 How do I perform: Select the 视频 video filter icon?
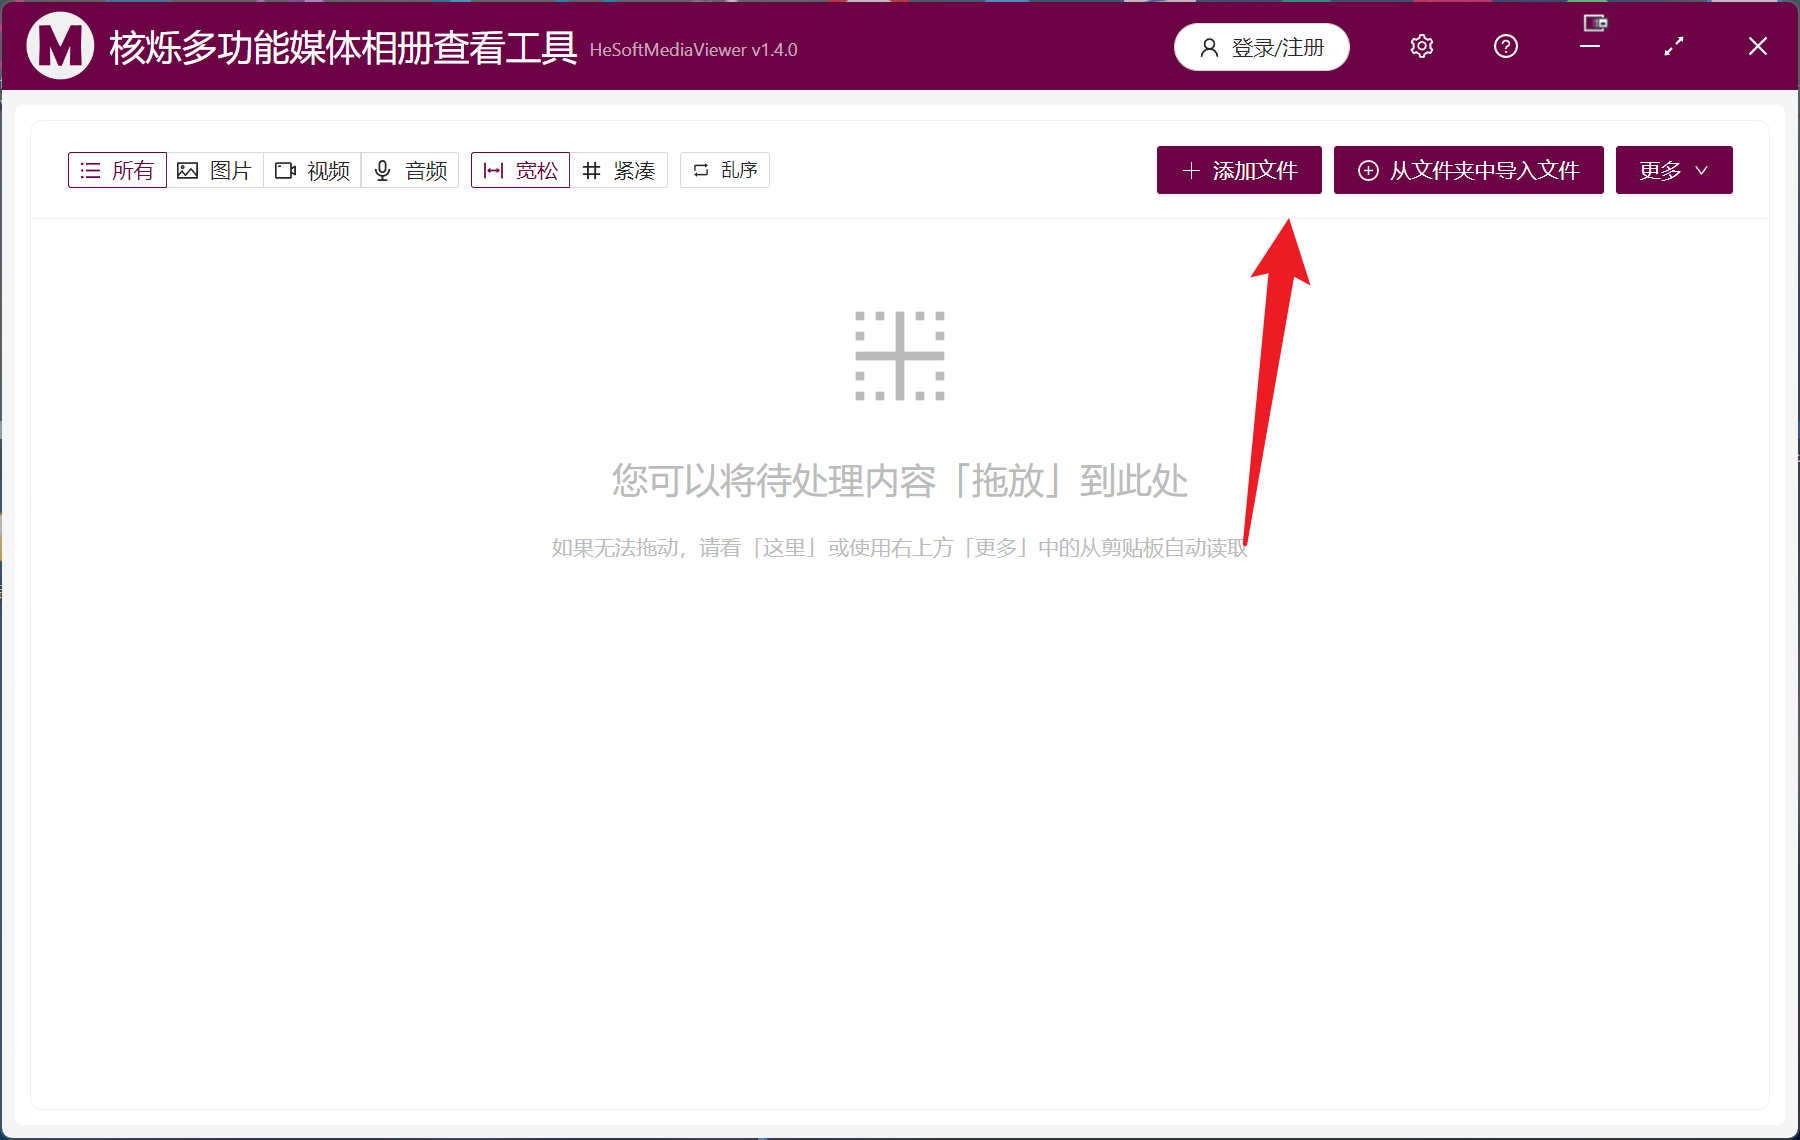285,170
